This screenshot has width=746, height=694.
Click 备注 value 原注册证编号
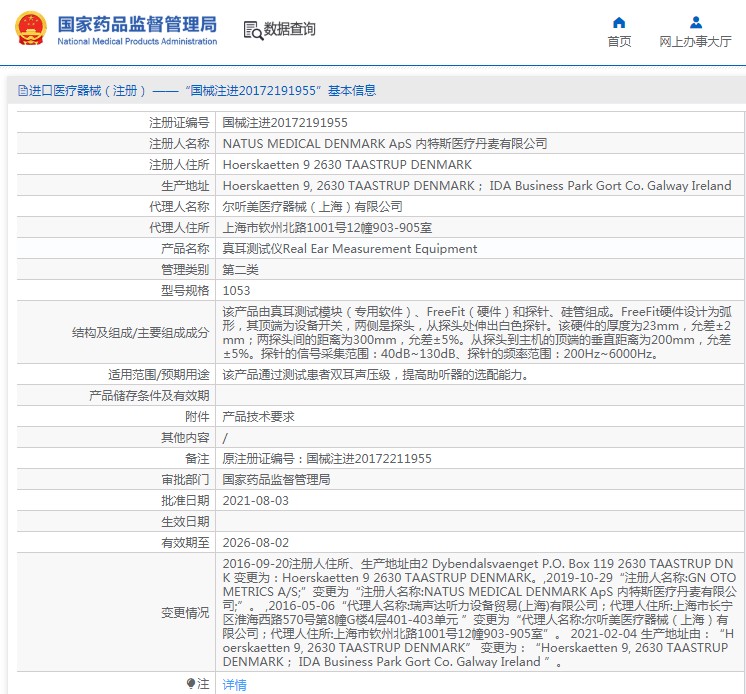pos(327,459)
